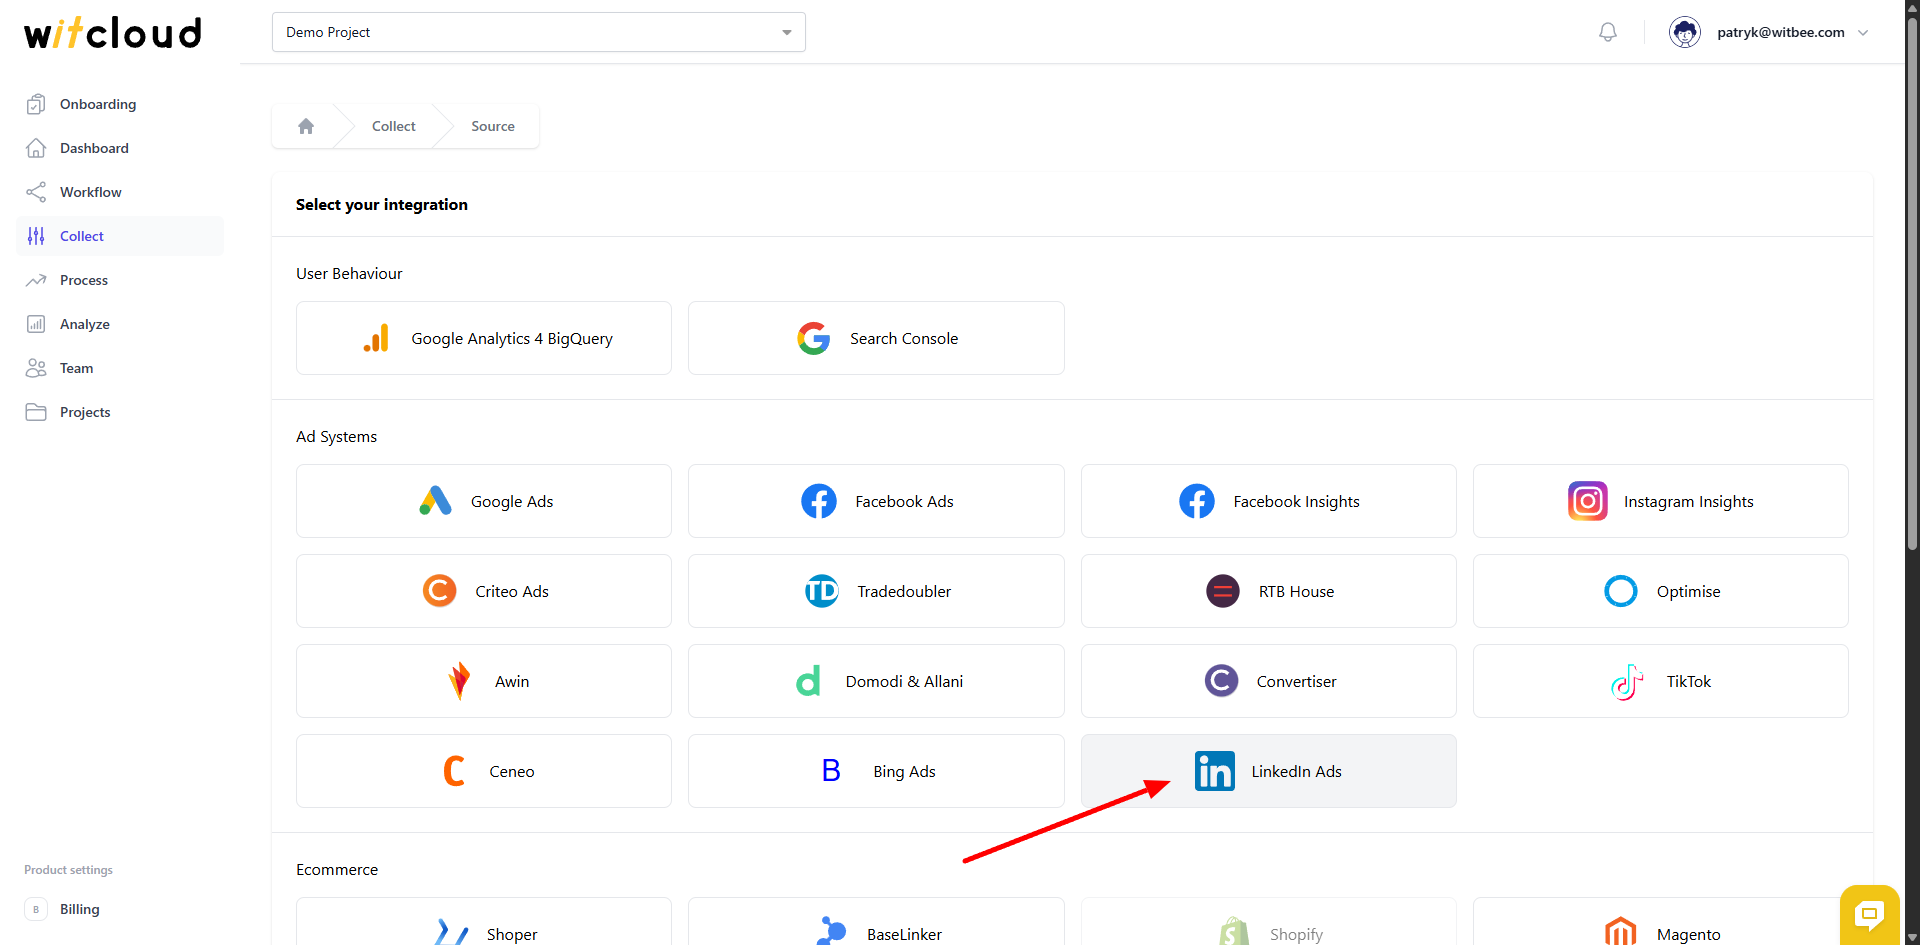Click the witcloud logo
Screen dimensions: 1920x945
[113, 32]
